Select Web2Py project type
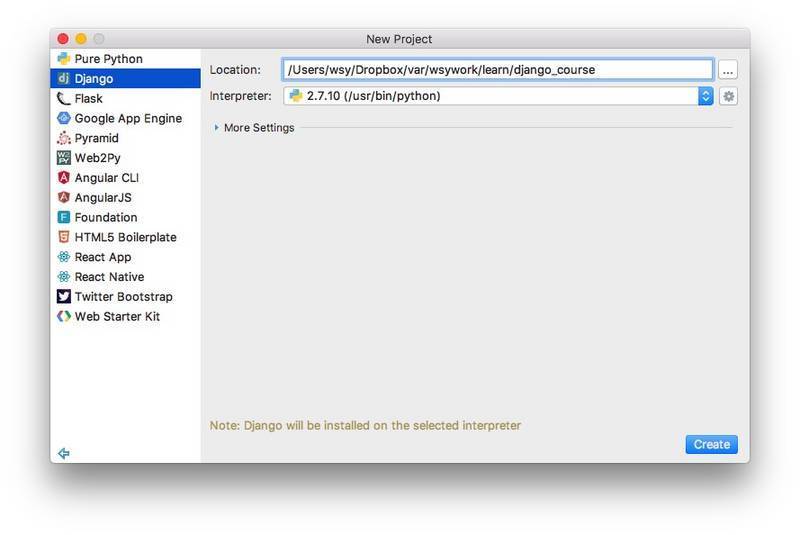Viewport: 800px width, 535px height. point(126,158)
